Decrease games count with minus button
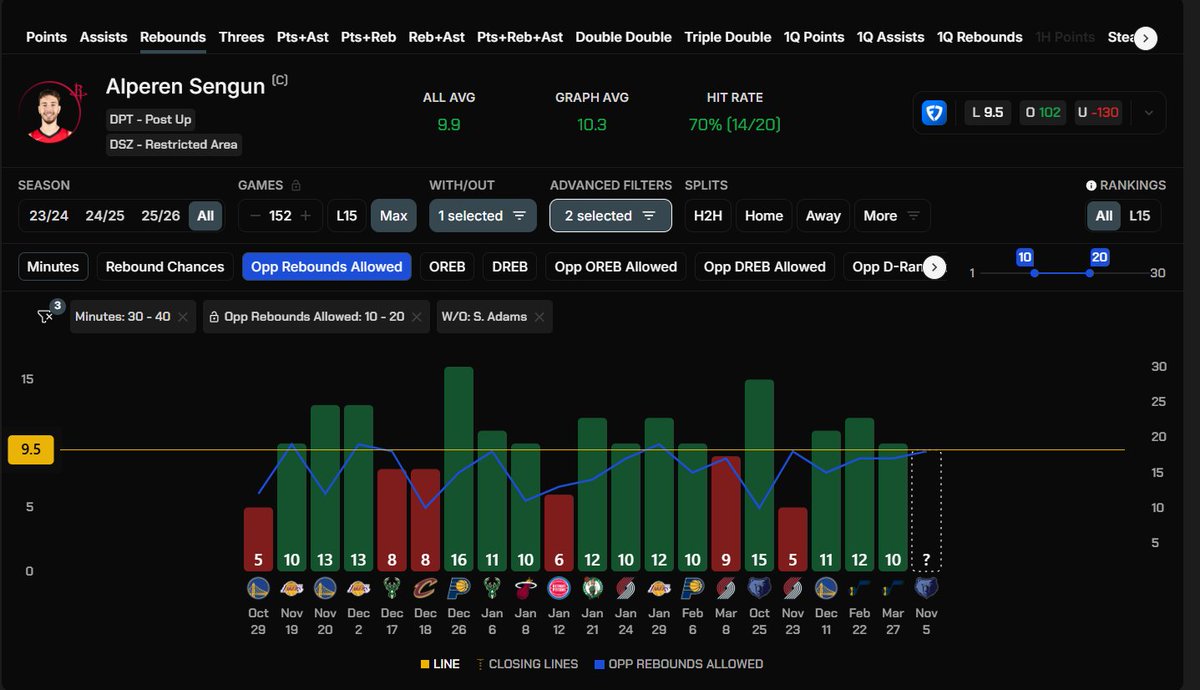Screen dimensions: 1200x690 pyautogui.click(x=255, y=216)
